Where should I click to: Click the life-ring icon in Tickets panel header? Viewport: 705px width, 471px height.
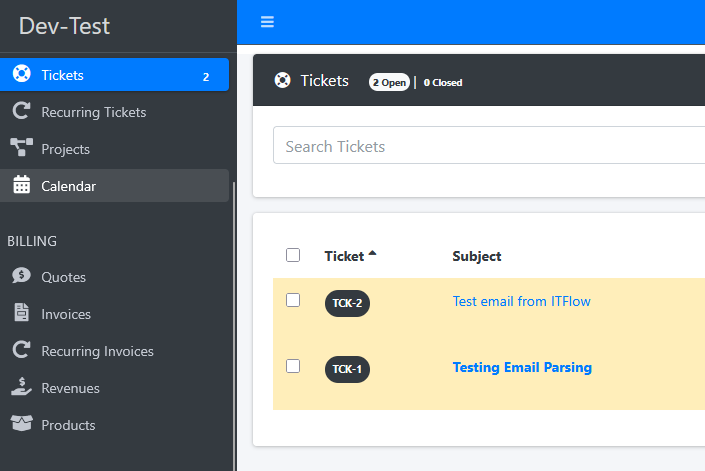coord(282,80)
